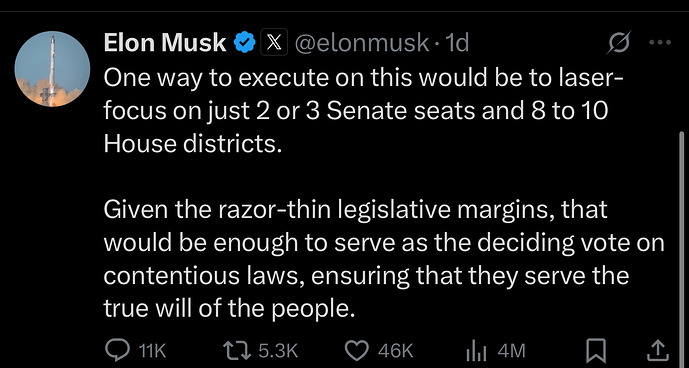
Task: Repost using the retweet arrows icon
Action: click(x=237, y=350)
